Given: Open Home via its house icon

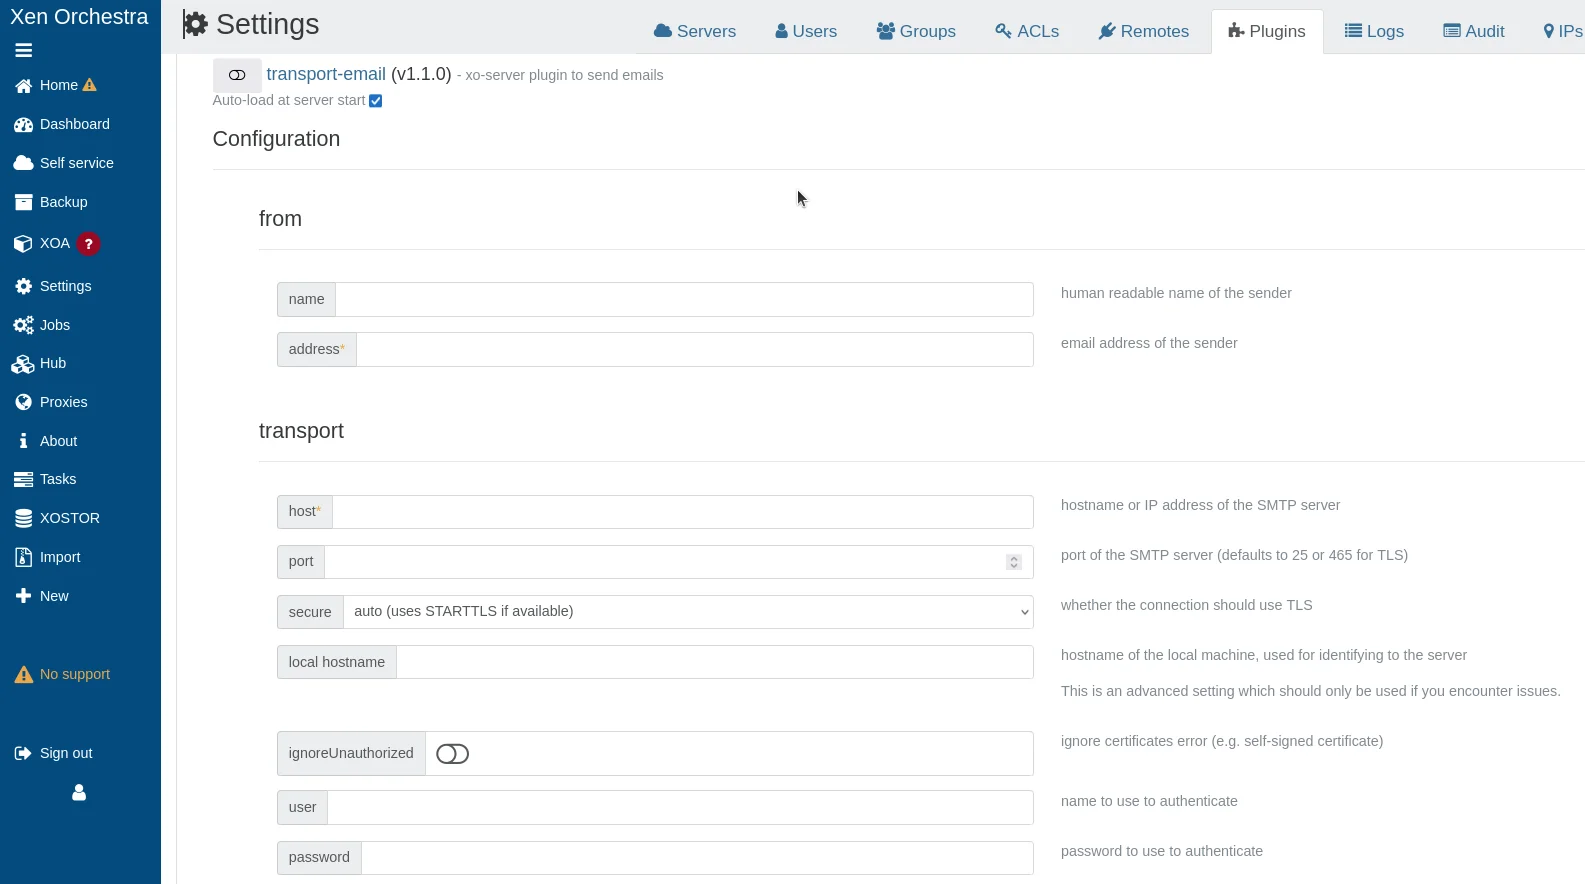Looking at the screenshot, I should (x=24, y=86).
